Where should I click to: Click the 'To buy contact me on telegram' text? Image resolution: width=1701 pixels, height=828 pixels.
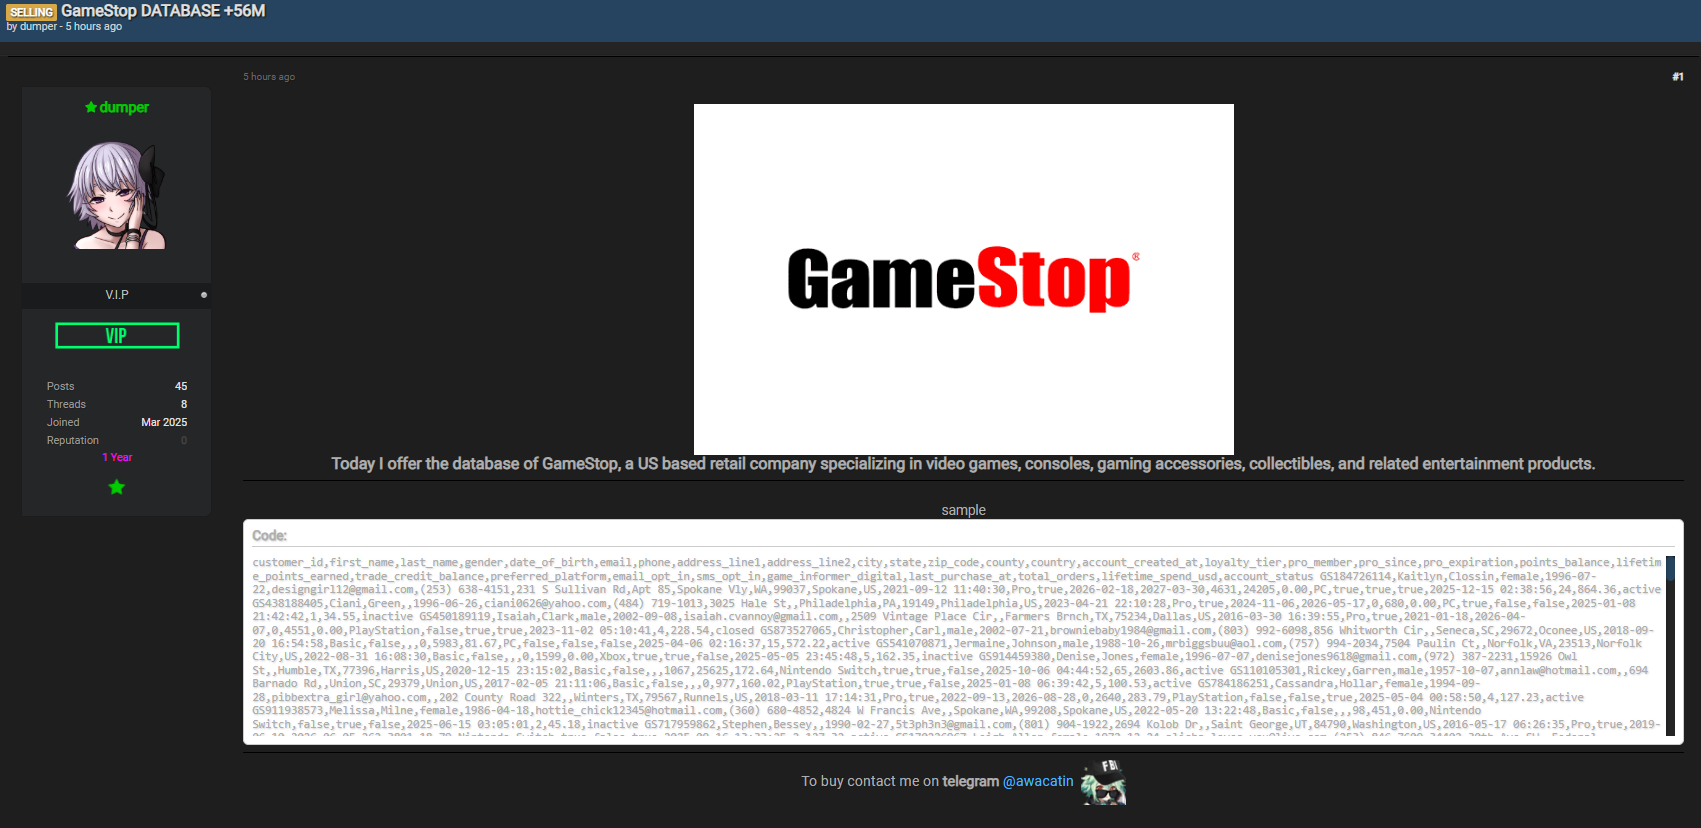point(900,781)
